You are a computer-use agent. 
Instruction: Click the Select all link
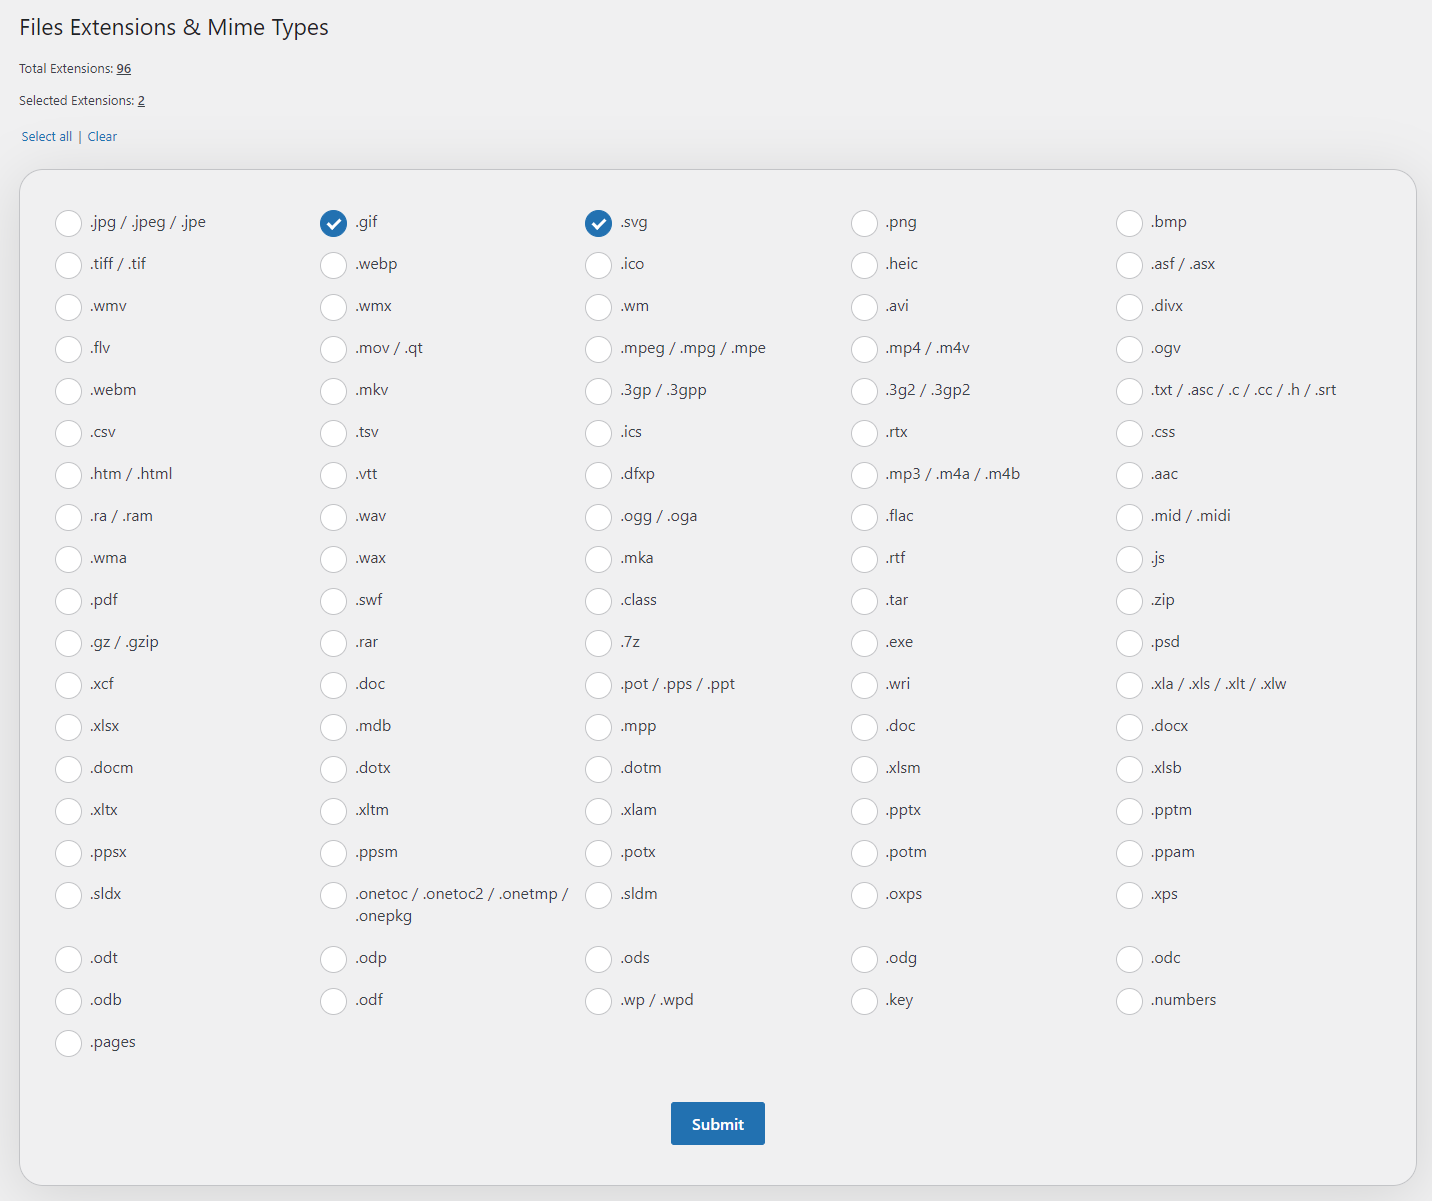(47, 137)
